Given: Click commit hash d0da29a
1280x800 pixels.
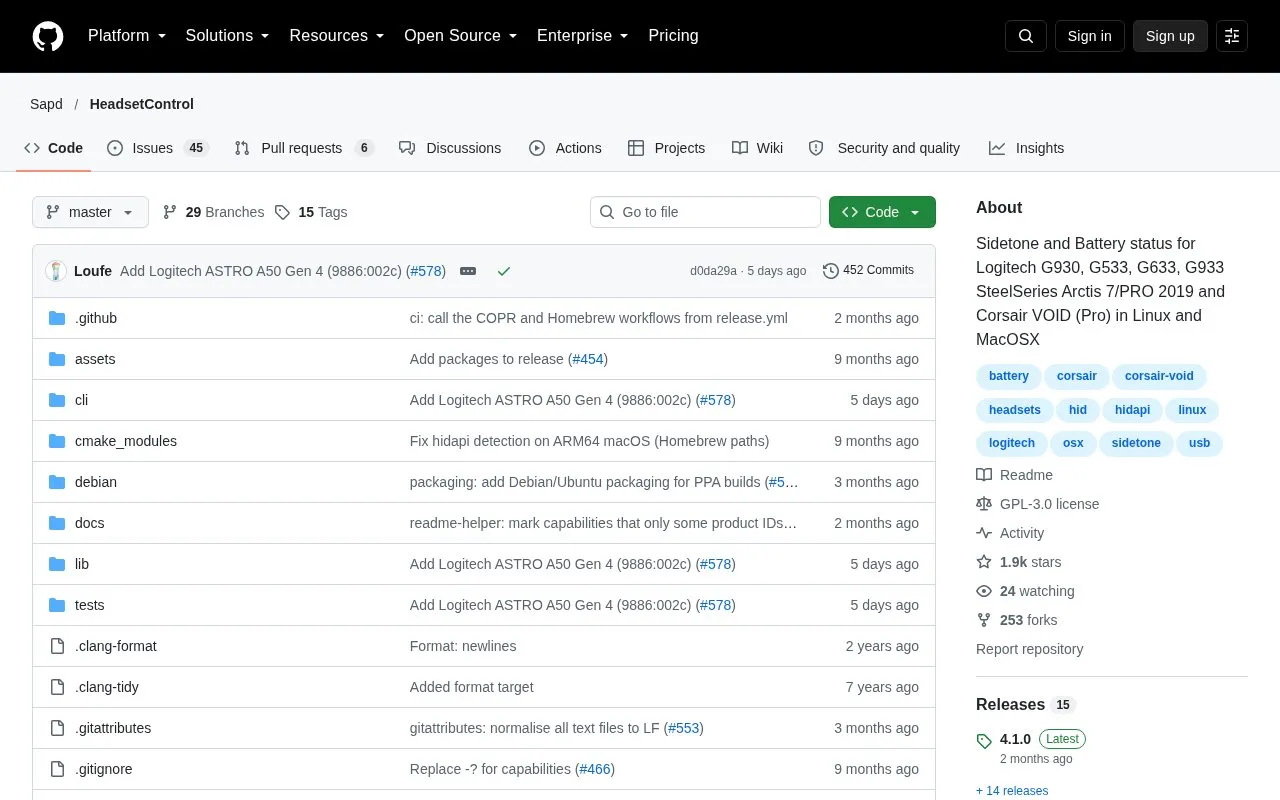Looking at the screenshot, I should click(713, 271).
